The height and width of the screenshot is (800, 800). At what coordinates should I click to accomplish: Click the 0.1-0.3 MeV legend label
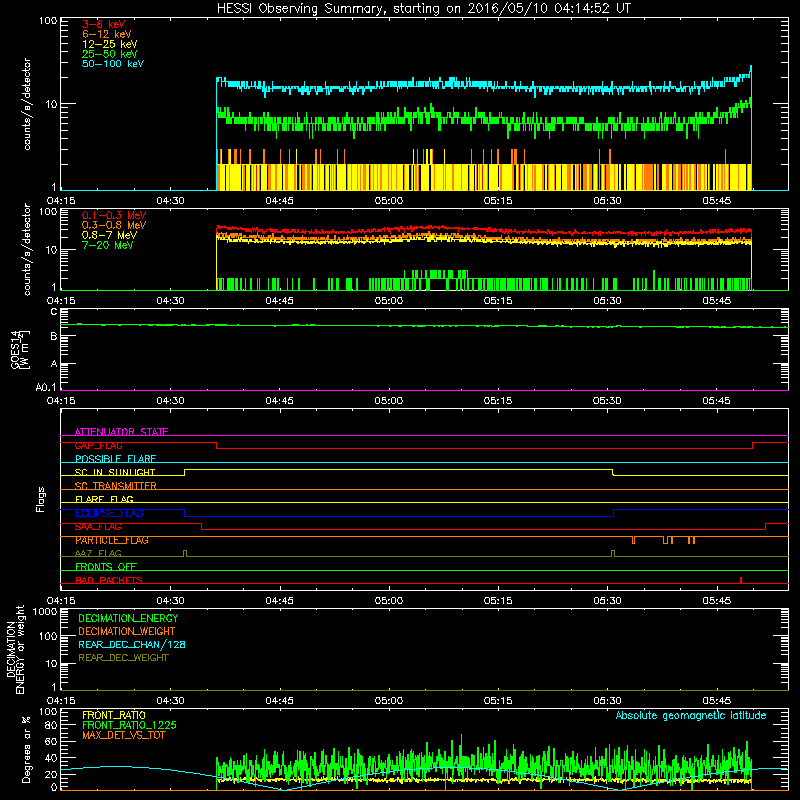coord(114,215)
